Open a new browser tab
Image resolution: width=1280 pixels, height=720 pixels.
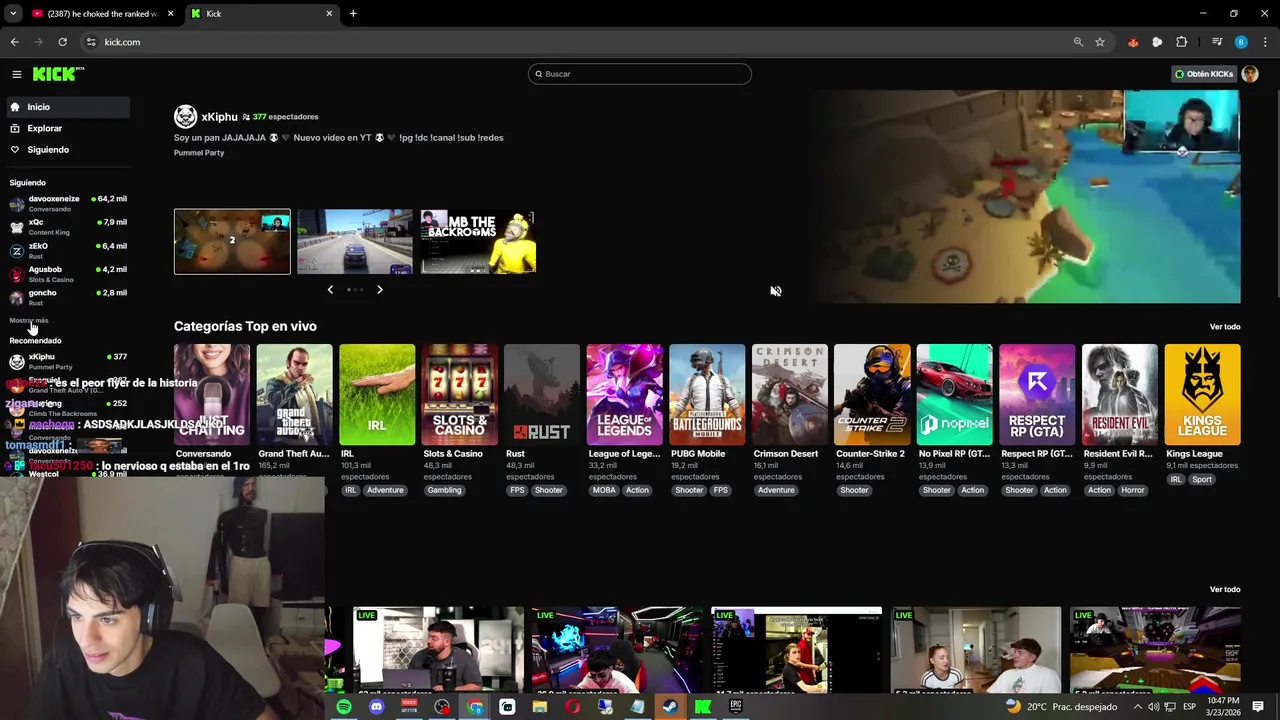click(353, 14)
